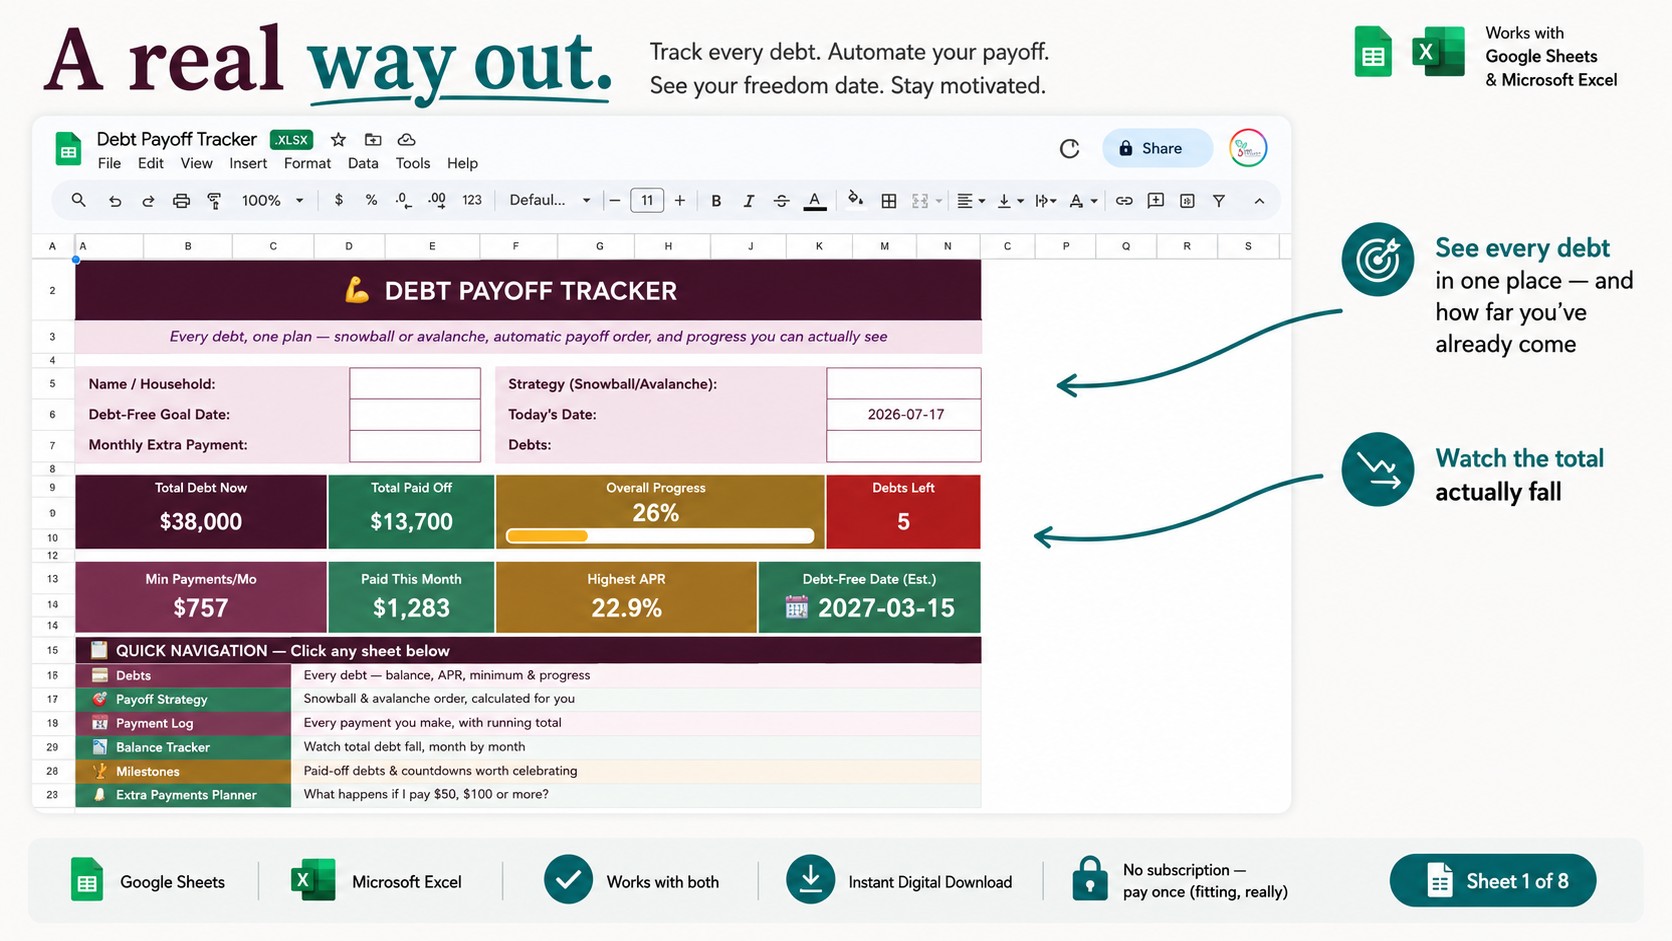Open the Payment Log sheet link
1672x941 pixels.
coord(183,723)
